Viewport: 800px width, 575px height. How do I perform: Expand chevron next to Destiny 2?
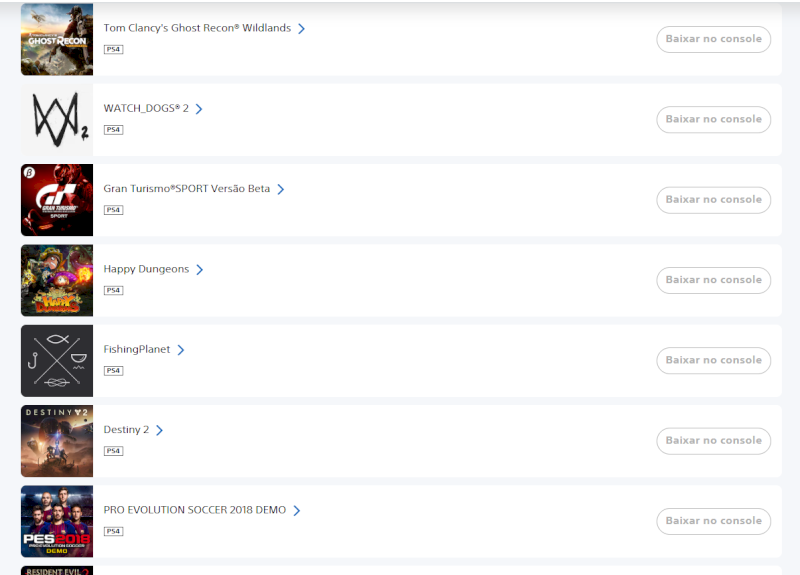coord(159,430)
